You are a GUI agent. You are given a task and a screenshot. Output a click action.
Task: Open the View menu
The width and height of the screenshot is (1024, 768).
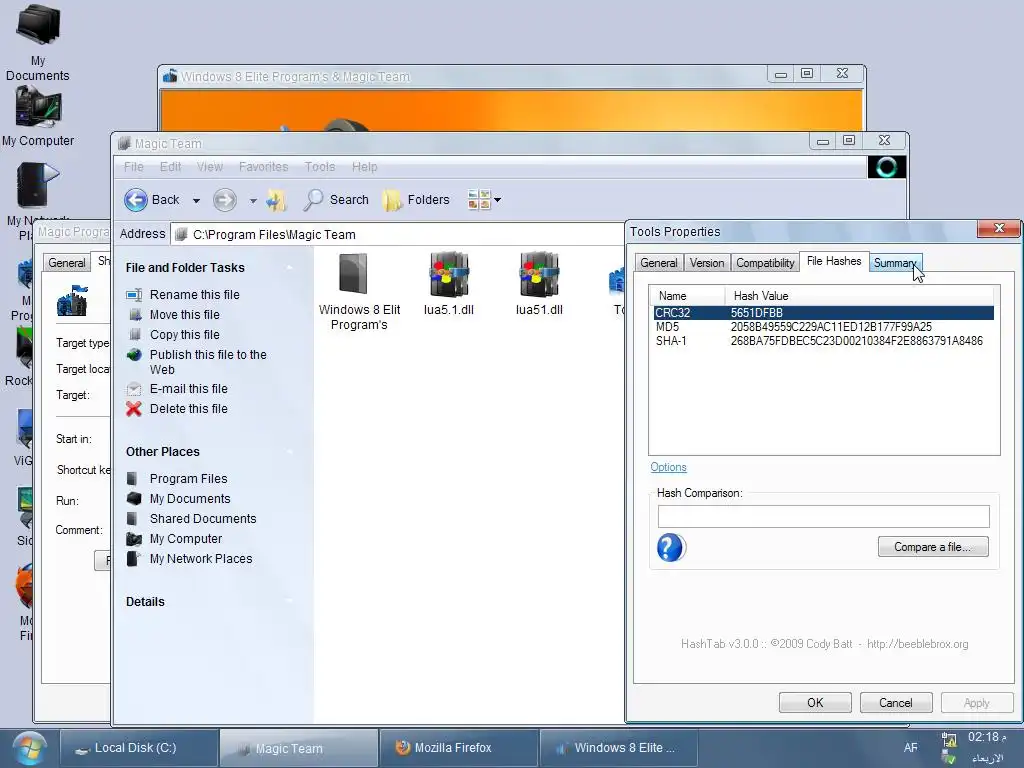(x=210, y=167)
